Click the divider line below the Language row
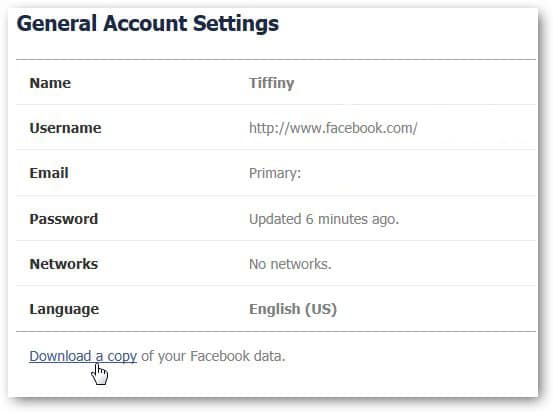Screen dimensions: 553x412 click(276, 332)
